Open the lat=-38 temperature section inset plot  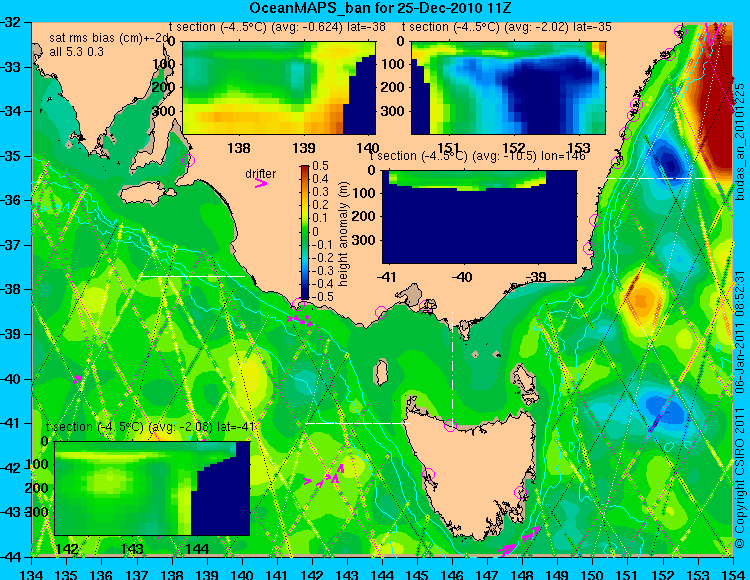(x=279, y=88)
